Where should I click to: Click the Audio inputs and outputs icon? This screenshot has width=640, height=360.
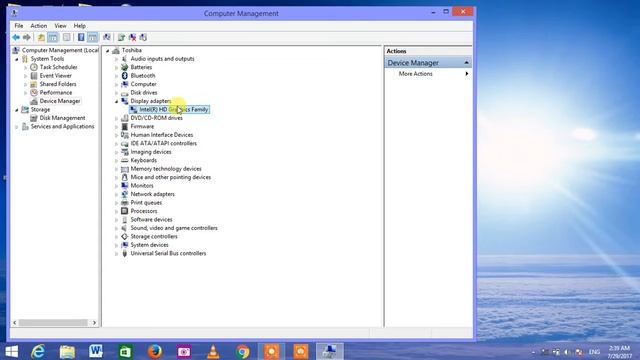point(124,59)
